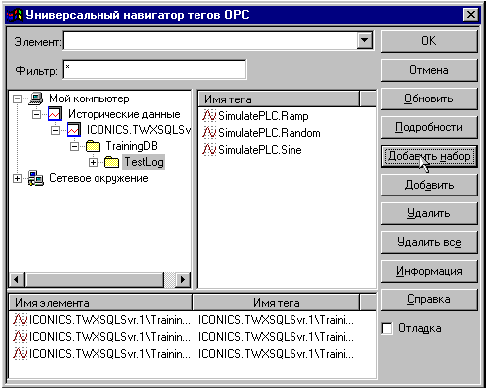This screenshot has height=389, width=487.
Task: Click the Исторические данные chart icon
Action: tap(55, 114)
